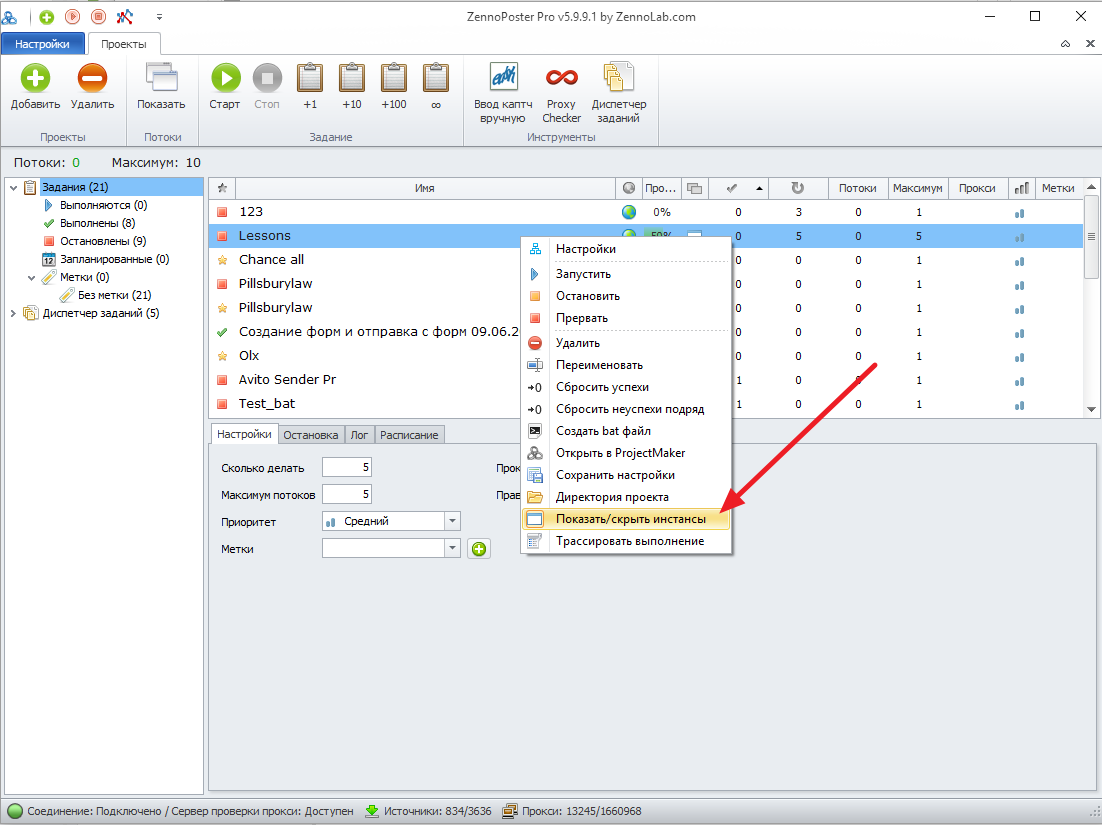Click the Сколько делать input field
The width and height of the screenshot is (1102, 825).
coord(346,468)
